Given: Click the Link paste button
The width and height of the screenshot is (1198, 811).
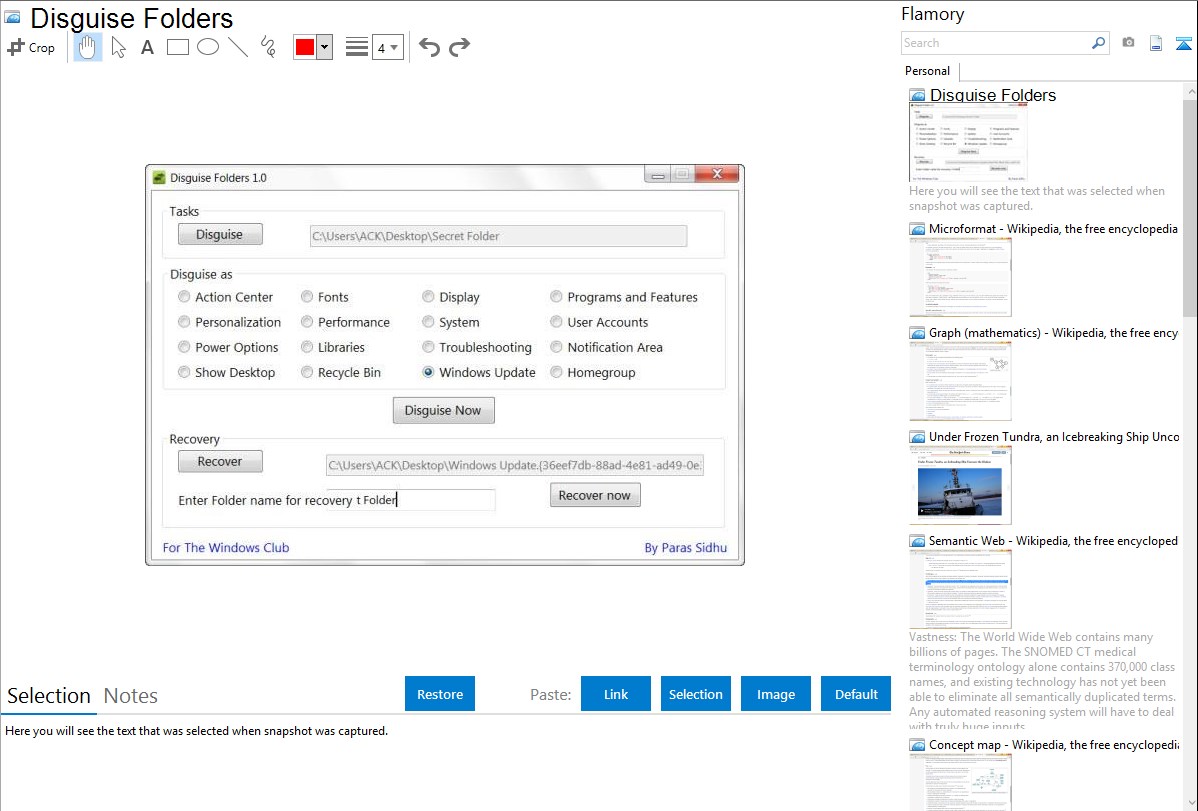Looking at the screenshot, I should 616,694.
